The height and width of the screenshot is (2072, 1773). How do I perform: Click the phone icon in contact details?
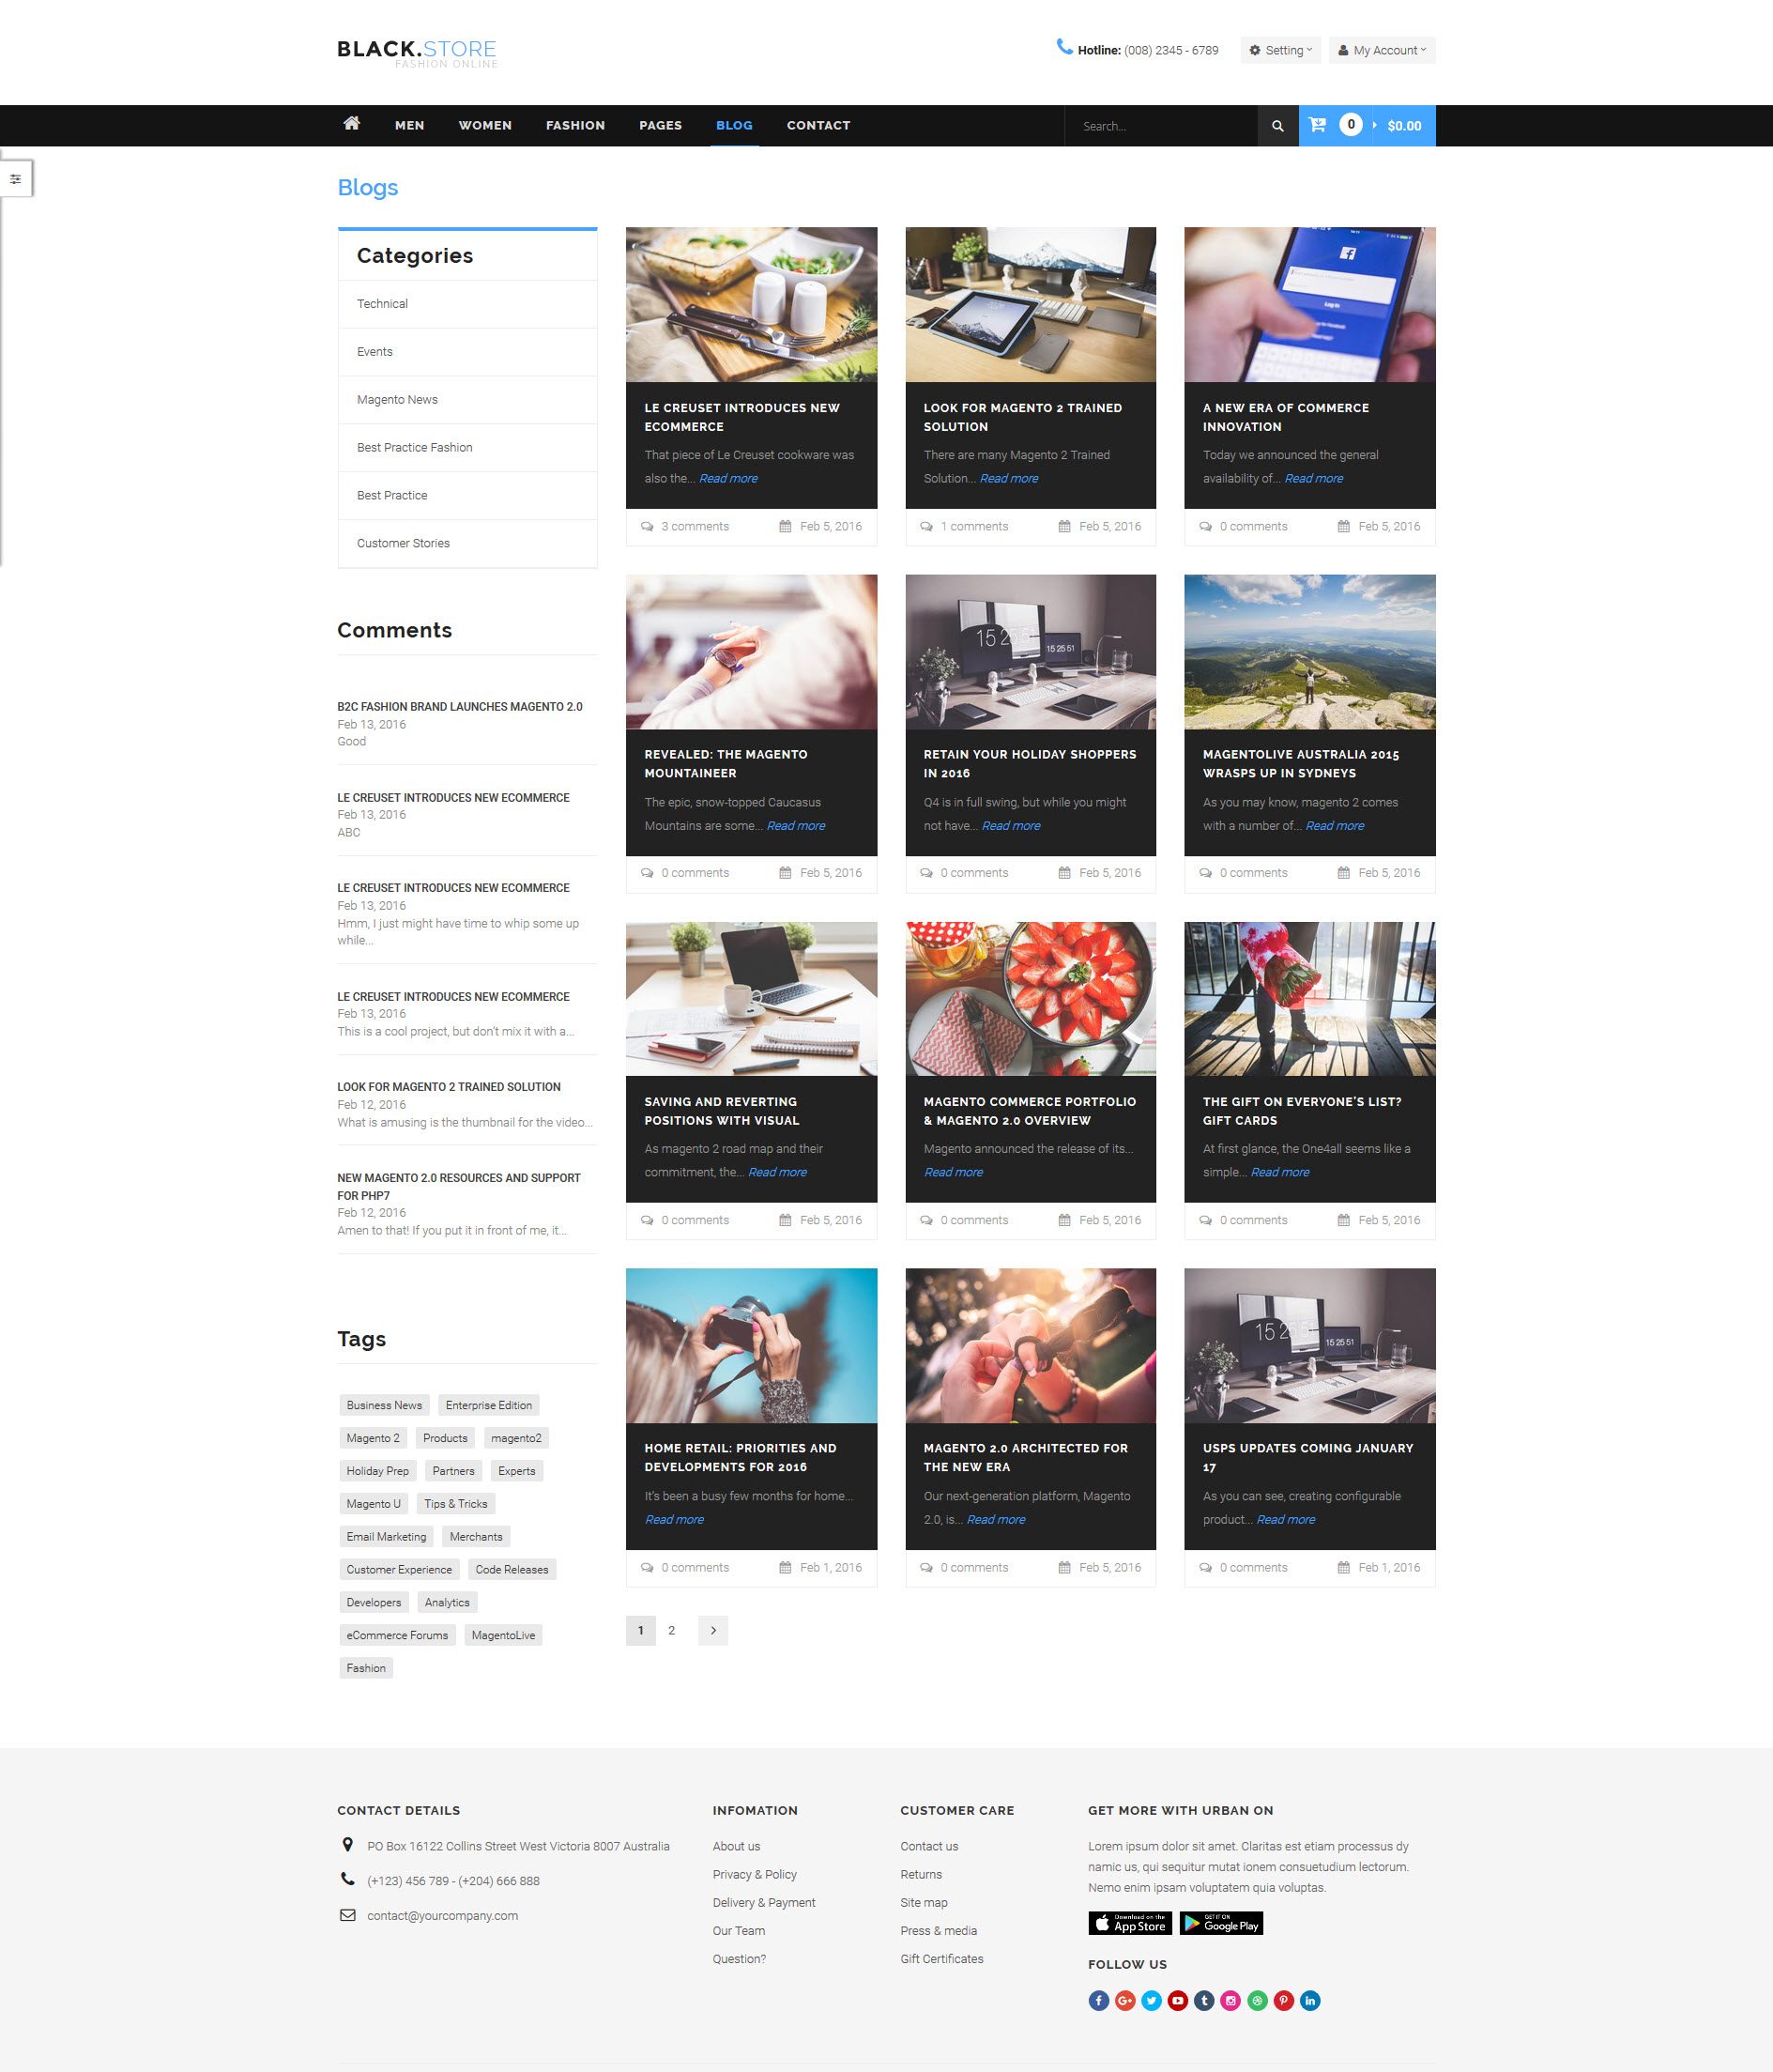[x=347, y=1879]
